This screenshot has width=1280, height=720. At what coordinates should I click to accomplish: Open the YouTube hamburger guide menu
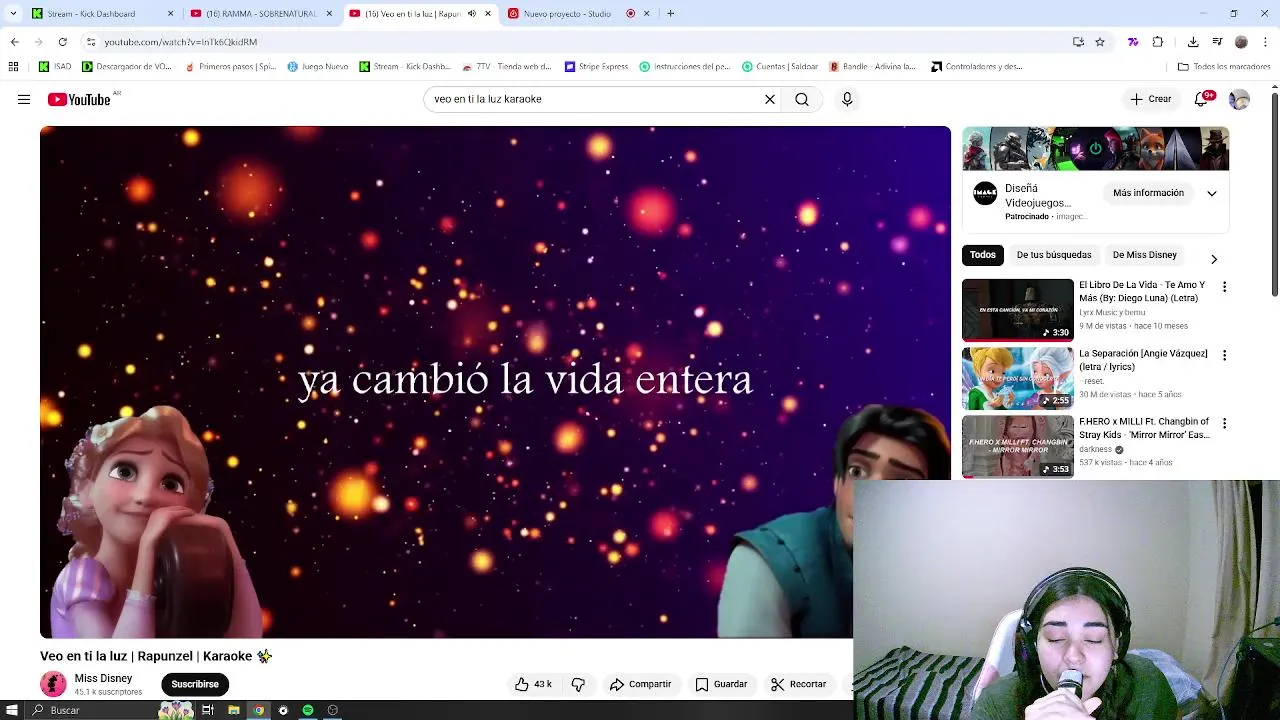24,99
